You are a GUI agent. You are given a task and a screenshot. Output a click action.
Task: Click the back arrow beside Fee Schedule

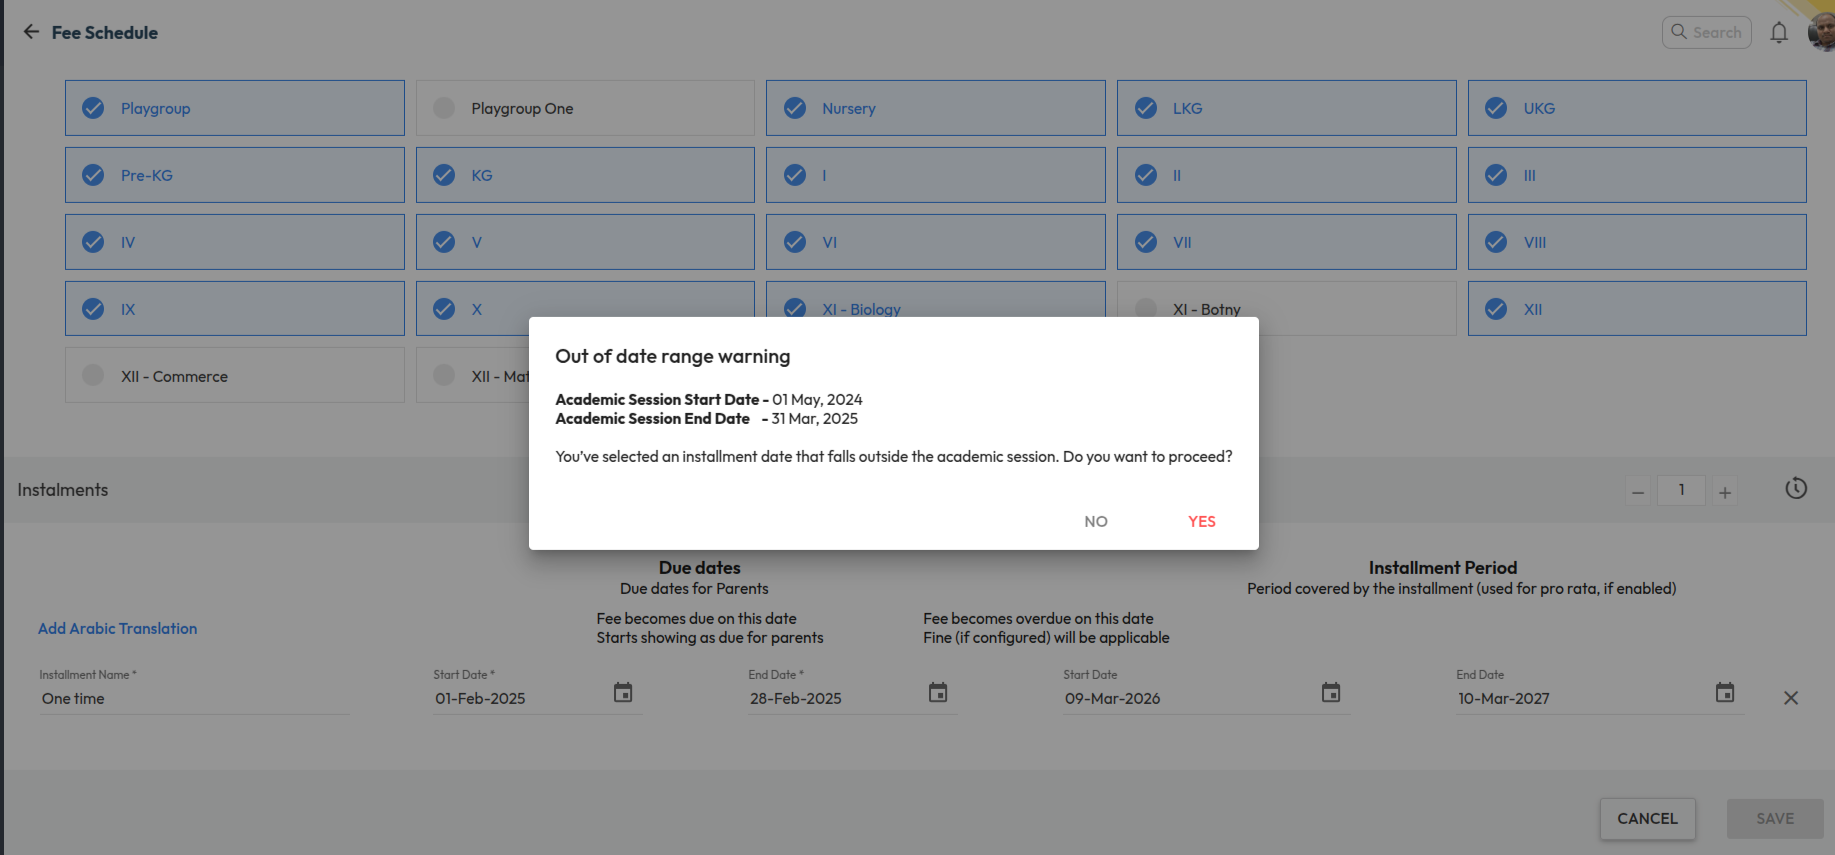coord(31,32)
